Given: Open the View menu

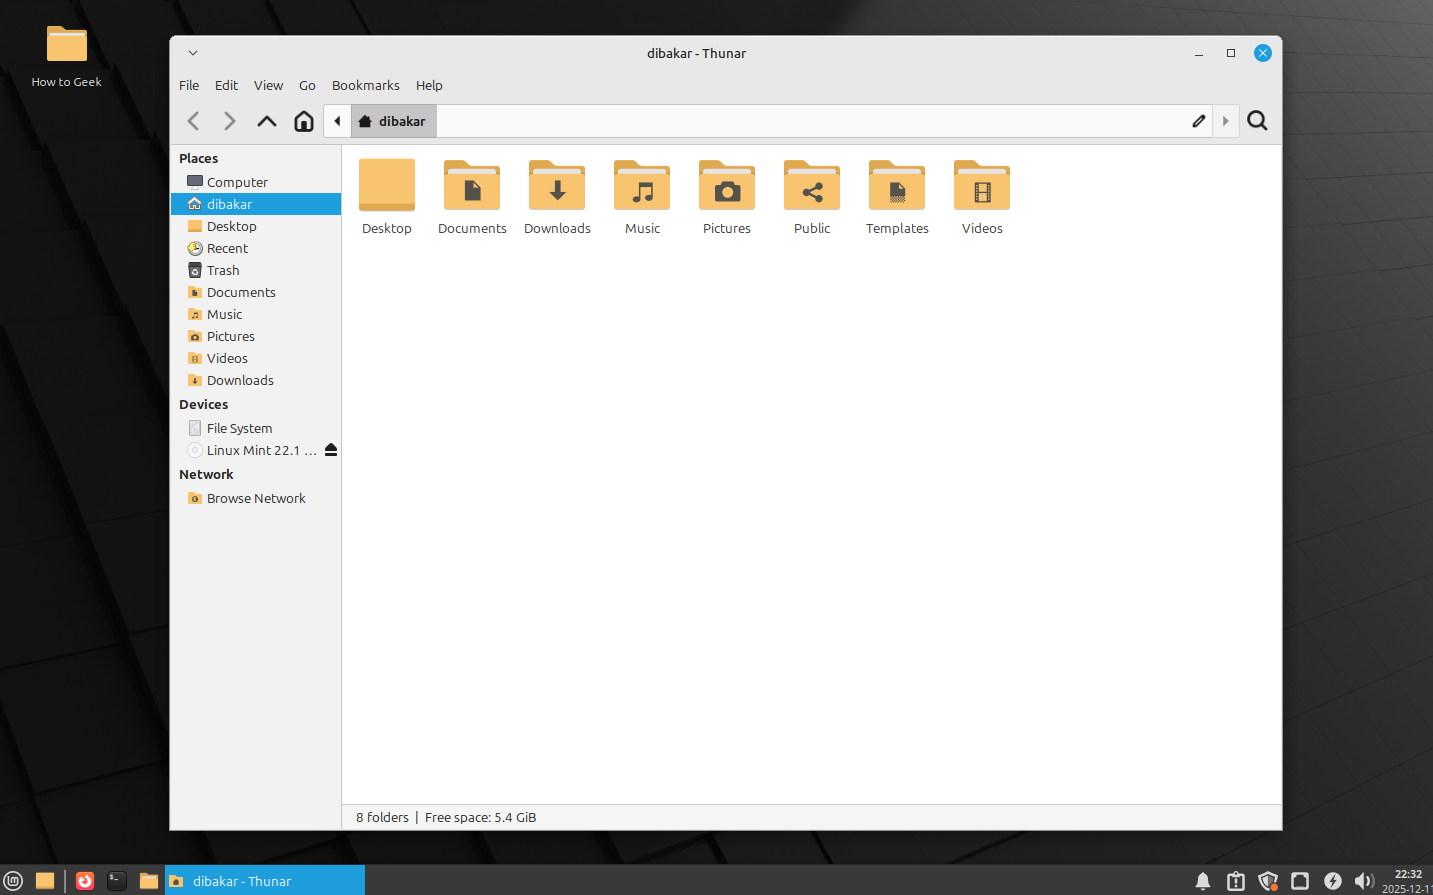Looking at the screenshot, I should [x=268, y=85].
